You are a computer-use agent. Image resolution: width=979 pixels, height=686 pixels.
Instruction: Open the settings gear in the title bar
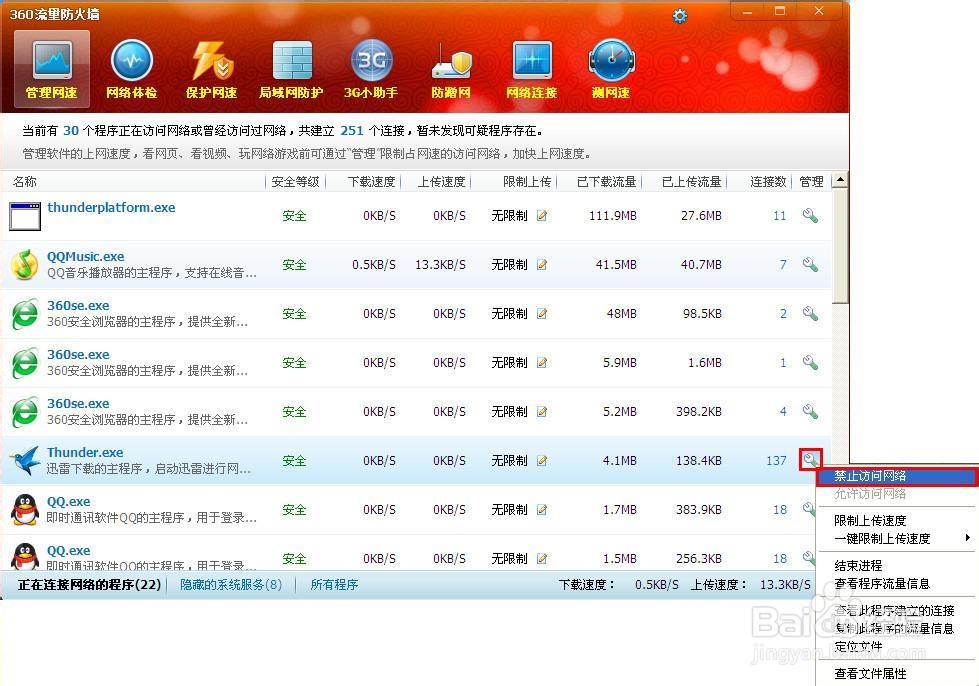click(680, 16)
